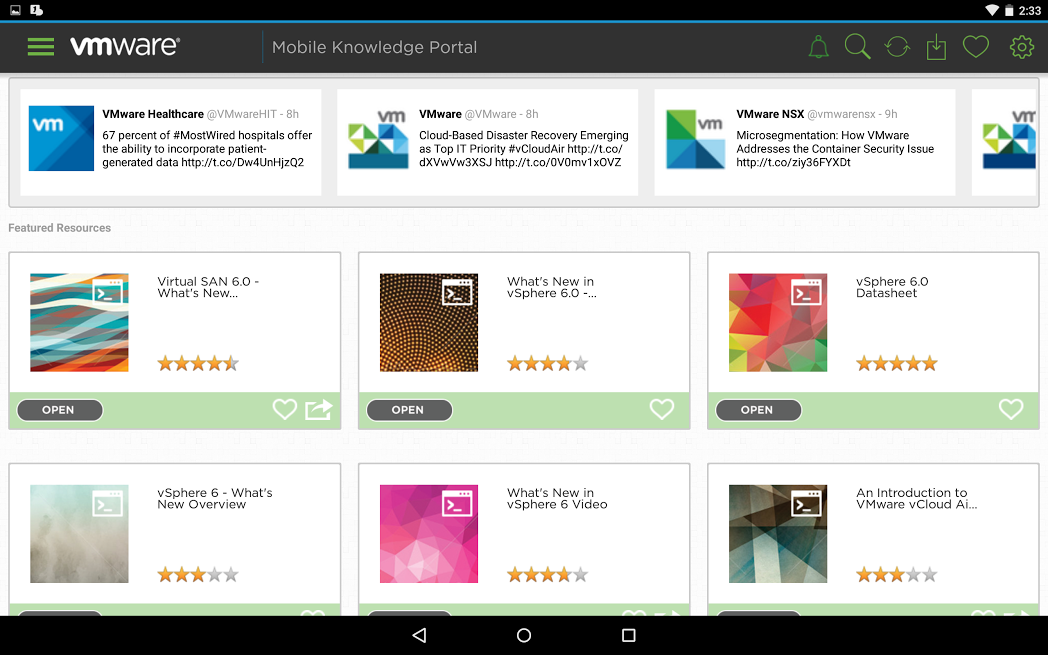Rate vSphere 6.0 Datasheet stars
The height and width of the screenshot is (655, 1048).
click(x=896, y=364)
